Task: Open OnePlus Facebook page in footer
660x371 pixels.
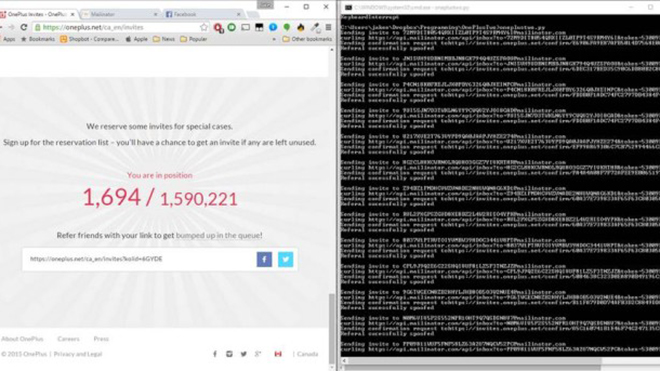Action: pyautogui.click(x=215, y=354)
